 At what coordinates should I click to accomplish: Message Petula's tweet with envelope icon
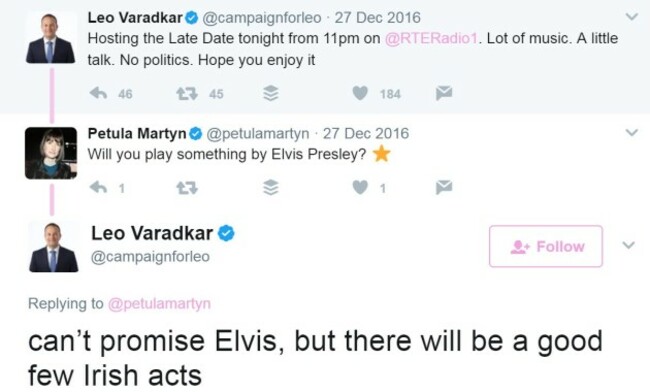444,188
